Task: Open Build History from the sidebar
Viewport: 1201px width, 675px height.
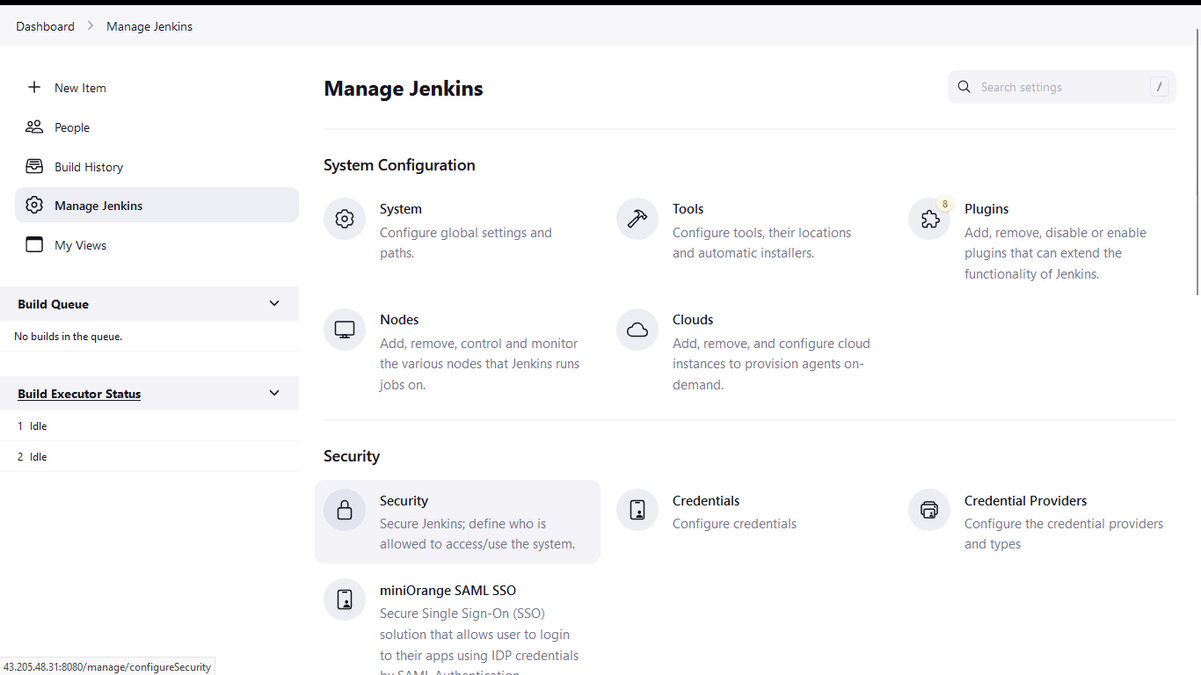Action: (157, 166)
